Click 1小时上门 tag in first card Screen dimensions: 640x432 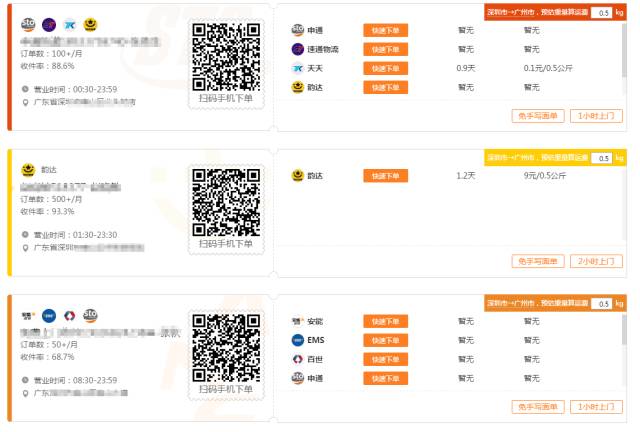(x=596, y=116)
